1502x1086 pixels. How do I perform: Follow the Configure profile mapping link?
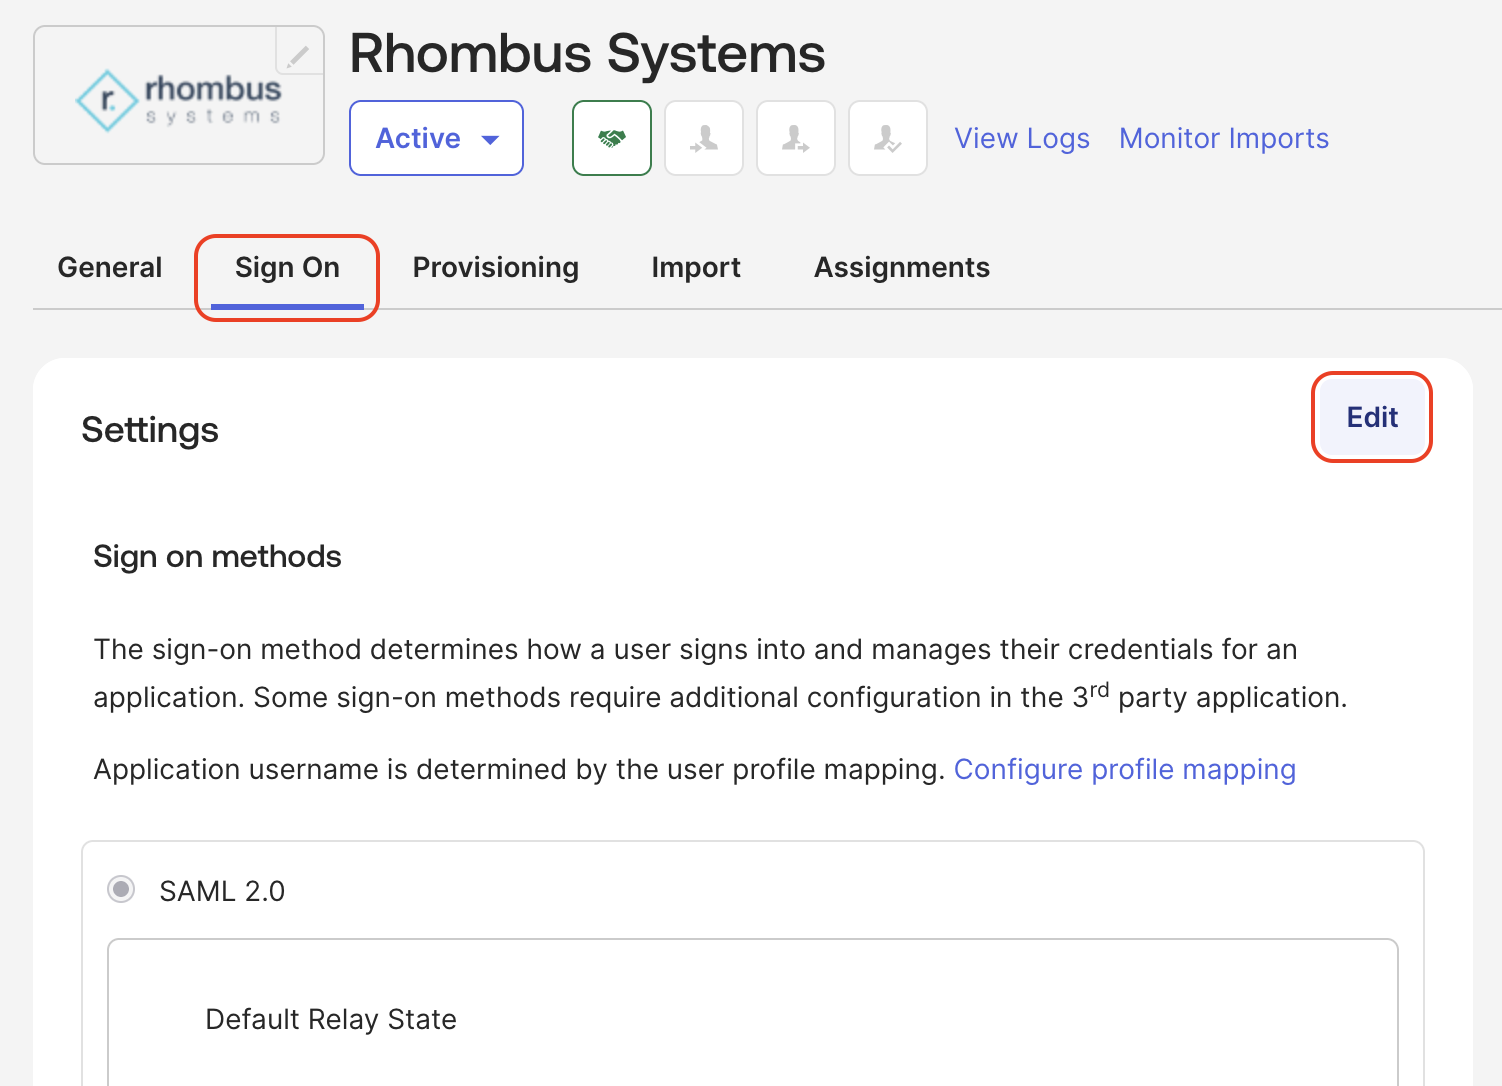[x=1125, y=769]
